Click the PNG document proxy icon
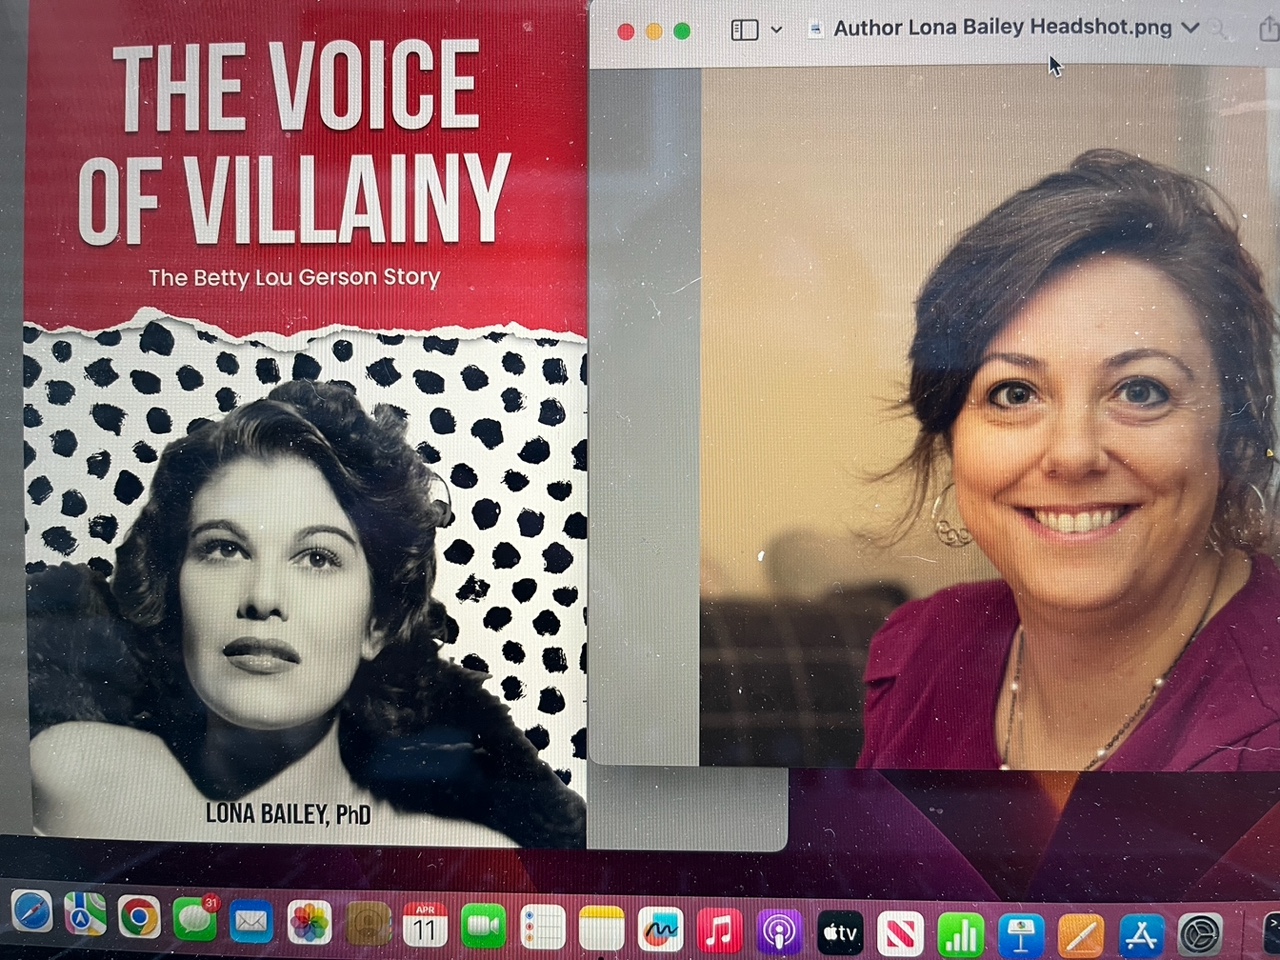 (816, 29)
